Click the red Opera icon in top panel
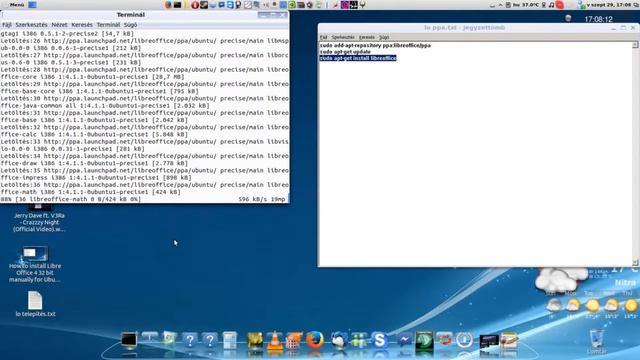640x360 pixels. click(x=195, y=5)
